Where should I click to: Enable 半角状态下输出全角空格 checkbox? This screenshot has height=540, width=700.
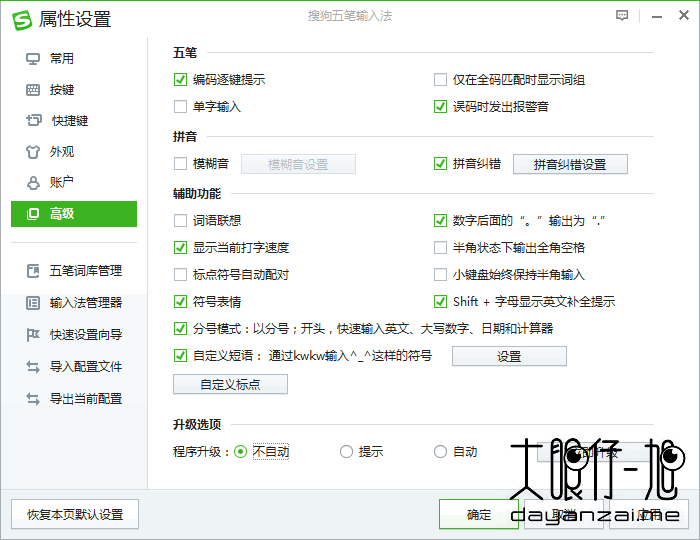440,248
